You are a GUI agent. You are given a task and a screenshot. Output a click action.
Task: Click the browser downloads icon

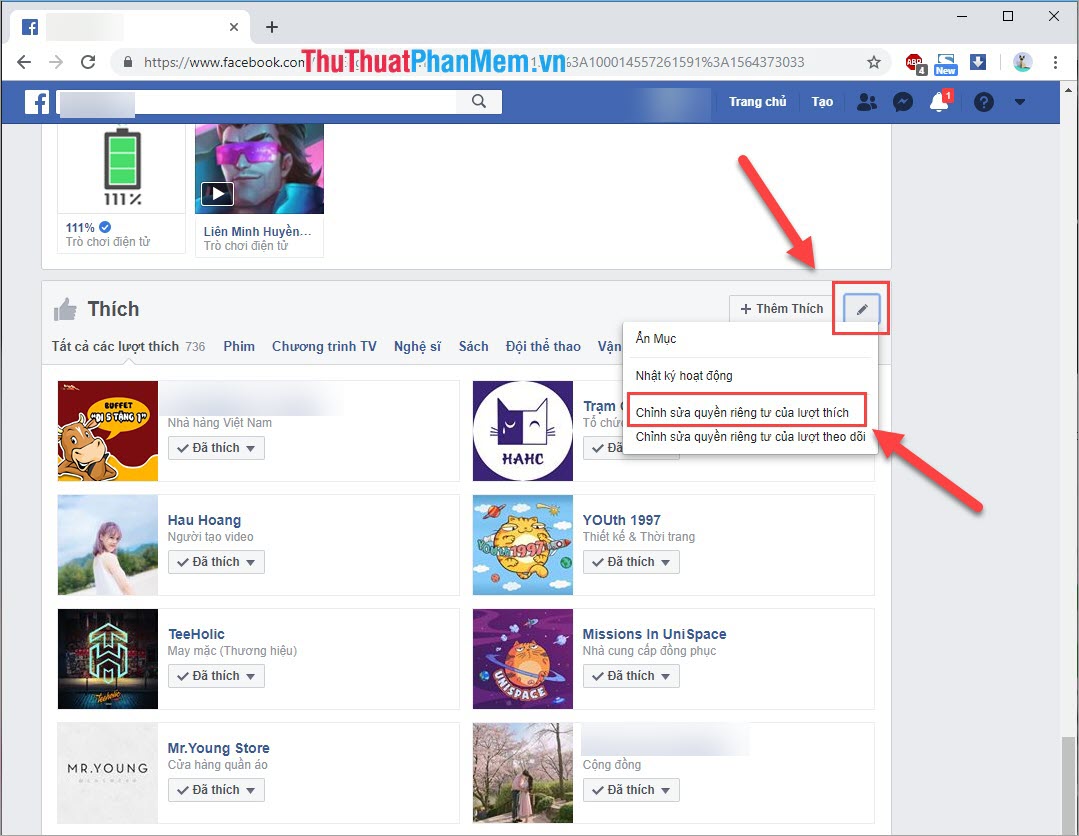coord(978,61)
